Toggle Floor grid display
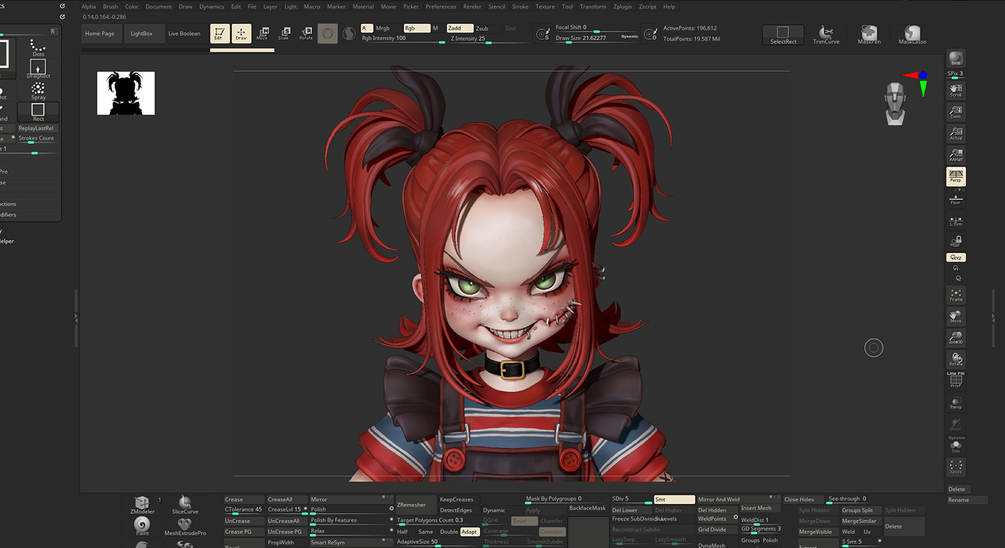 click(956, 199)
